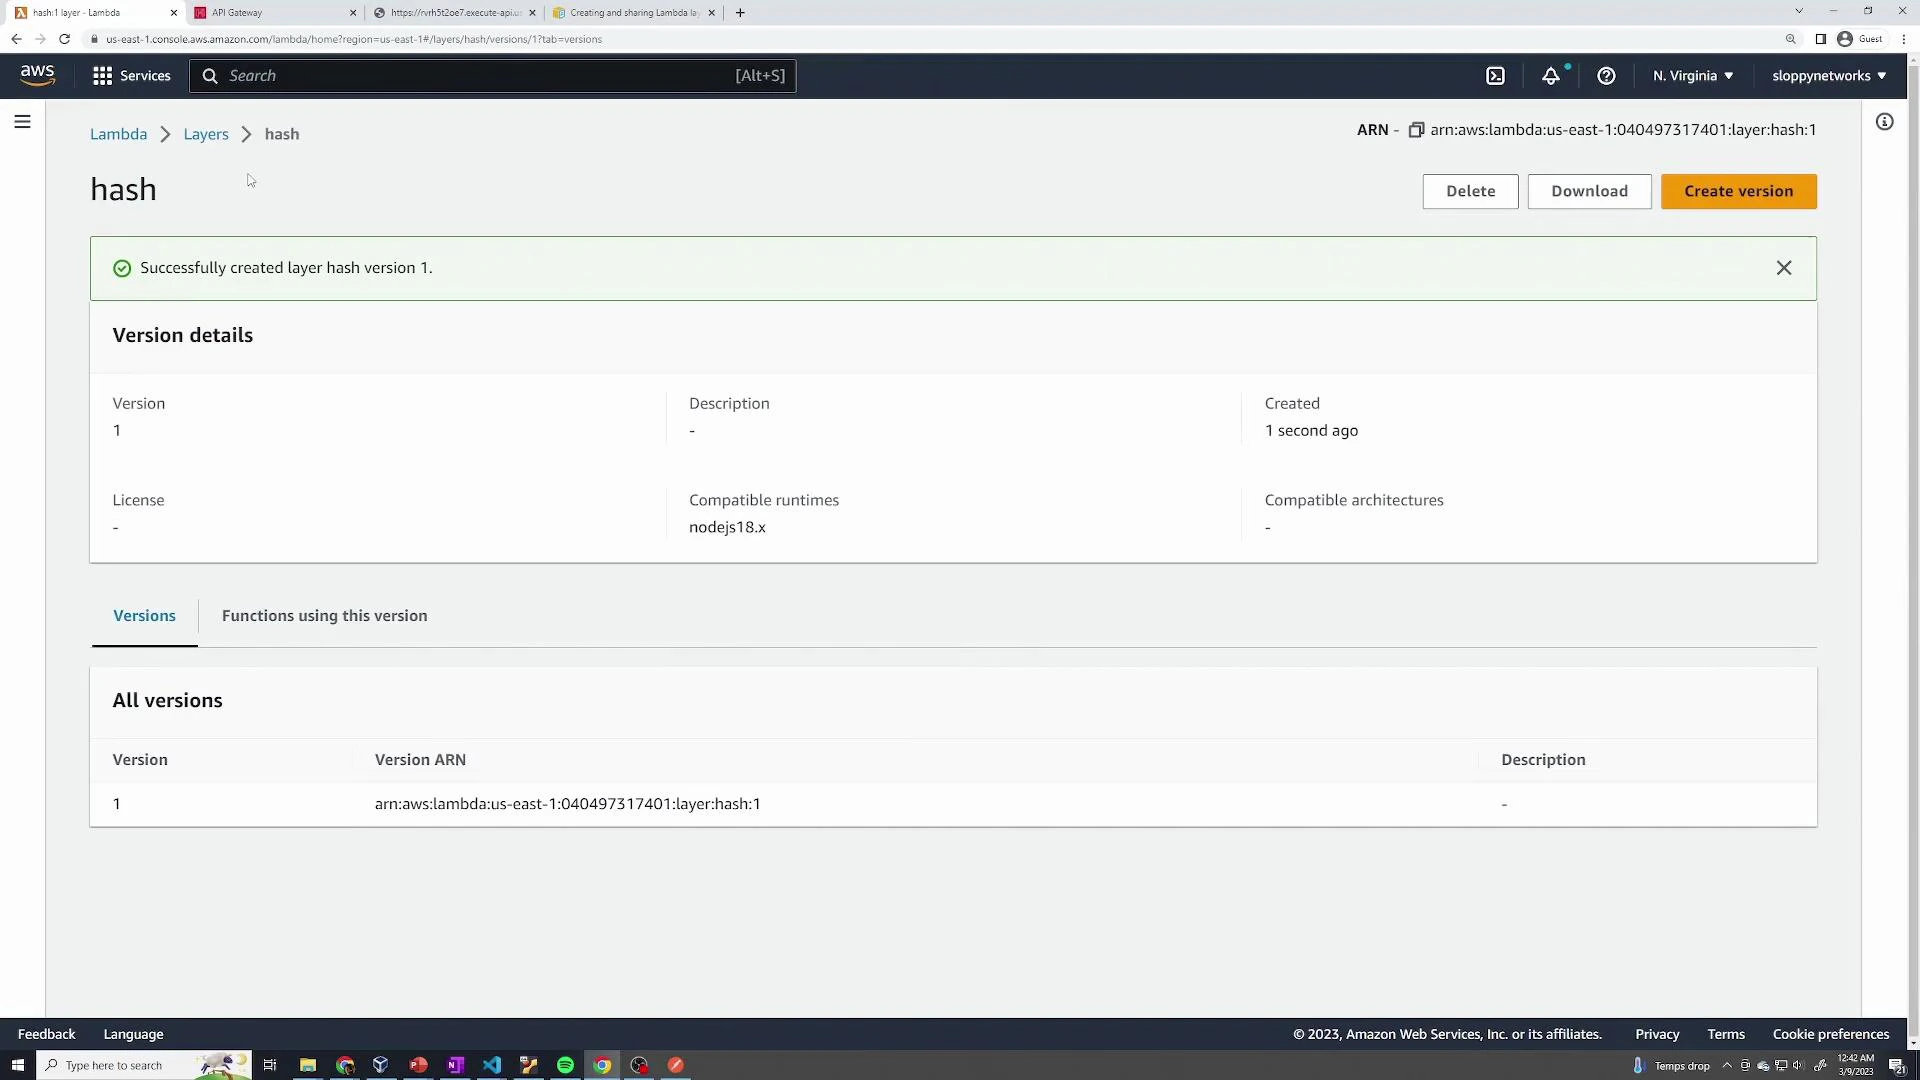The width and height of the screenshot is (1920, 1080).
Task: Launch OBS Studio from the taskbar
Action: (x=639, y=1065)
